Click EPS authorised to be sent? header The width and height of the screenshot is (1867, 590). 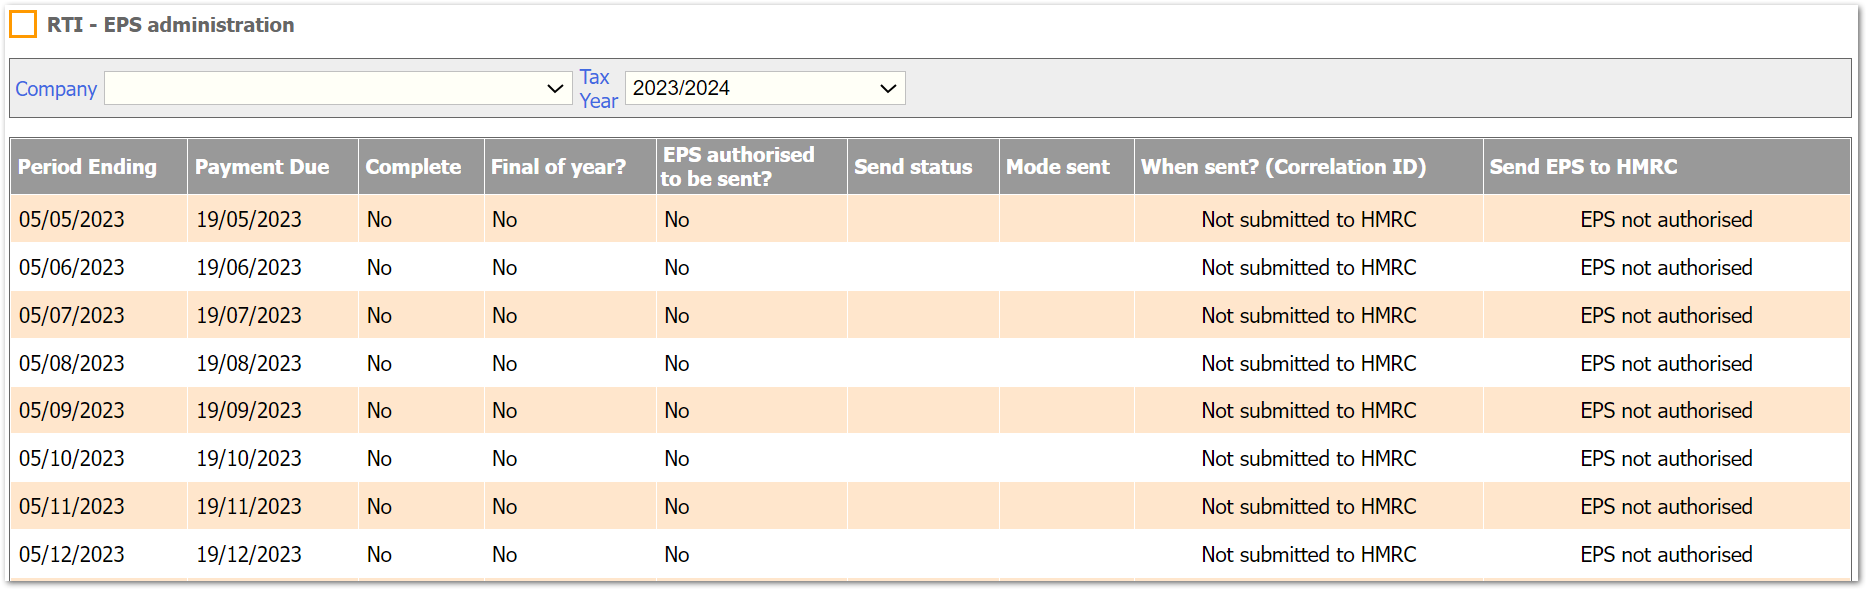click(738, 167)
